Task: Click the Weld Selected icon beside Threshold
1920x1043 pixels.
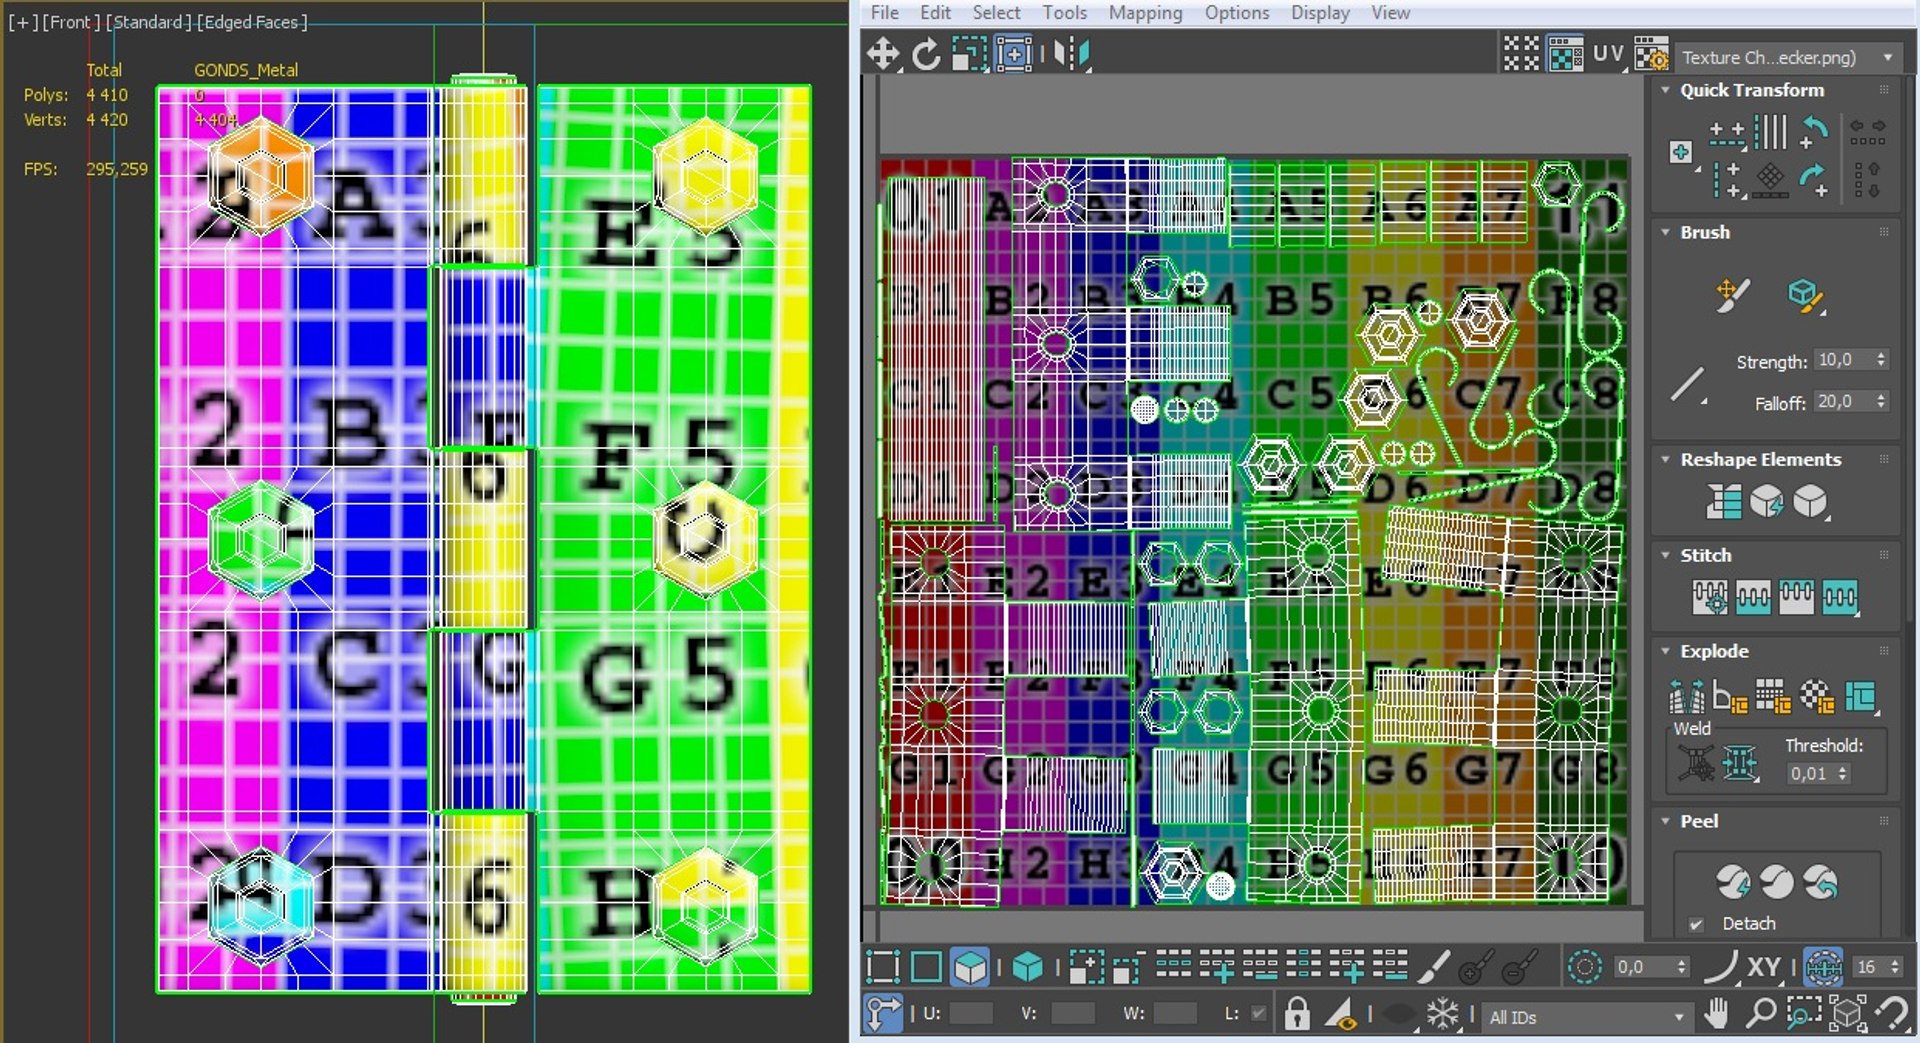Action: 1740,764
